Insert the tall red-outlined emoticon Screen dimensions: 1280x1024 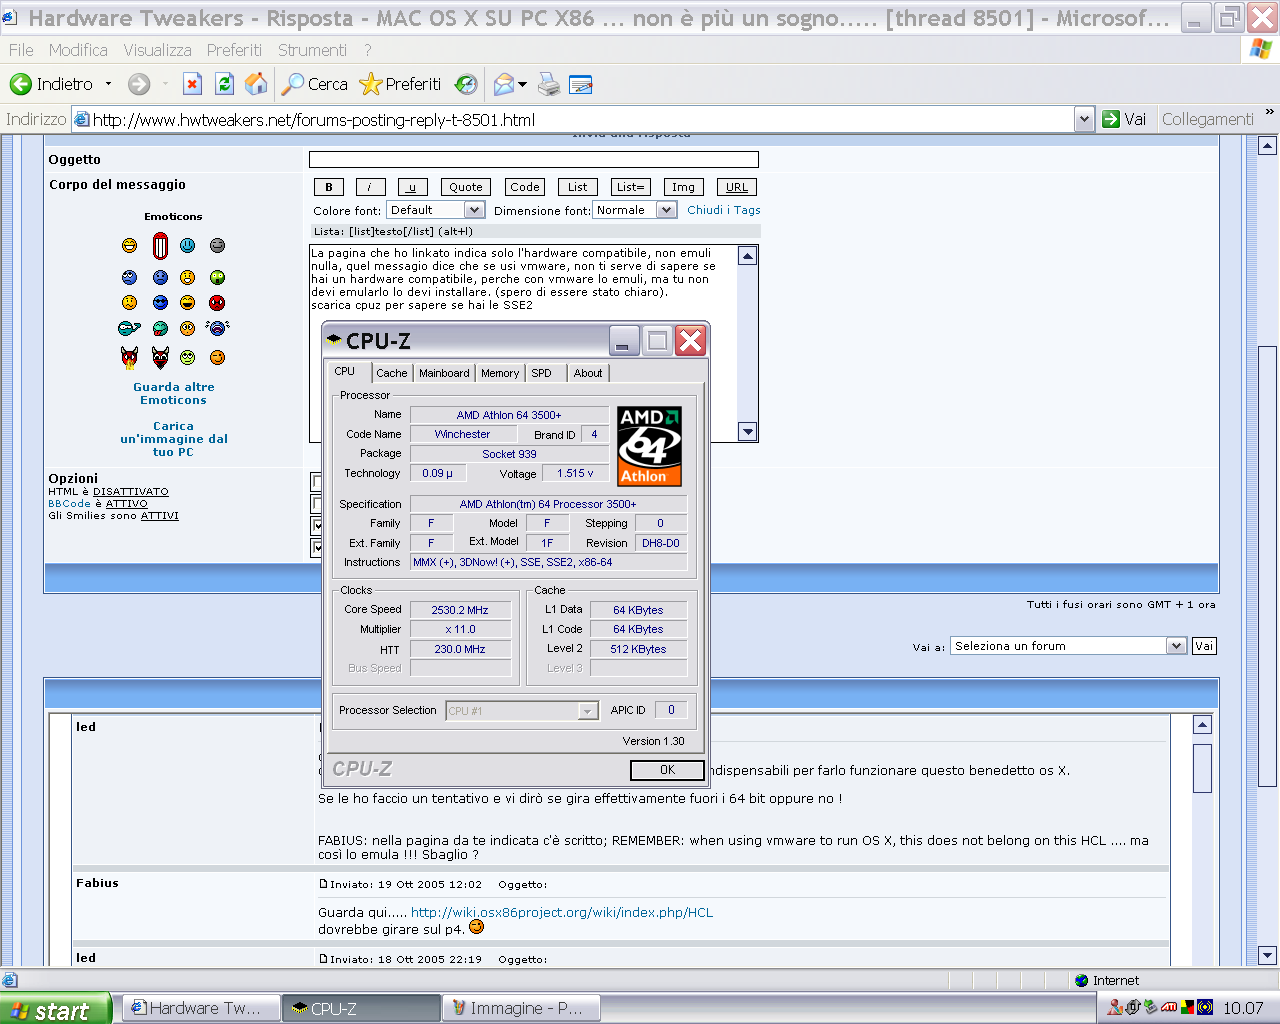[x=160, y=246]
